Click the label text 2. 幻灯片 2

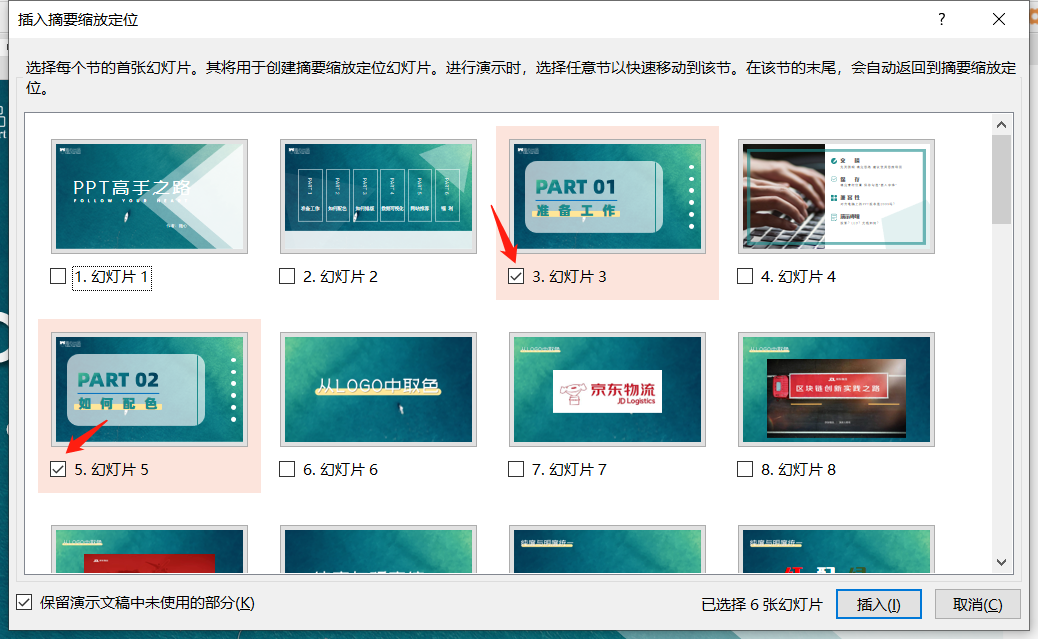[340, 277]
